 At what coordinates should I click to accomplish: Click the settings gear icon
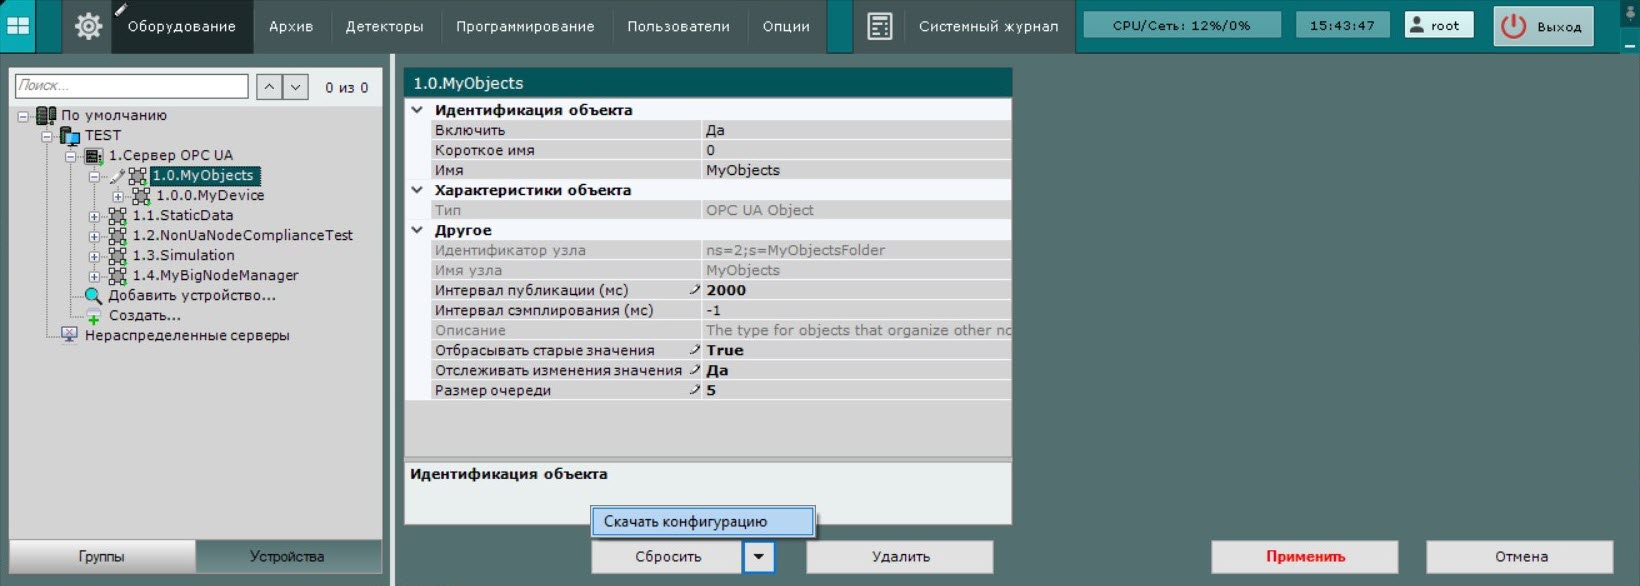tap(88, 27)
